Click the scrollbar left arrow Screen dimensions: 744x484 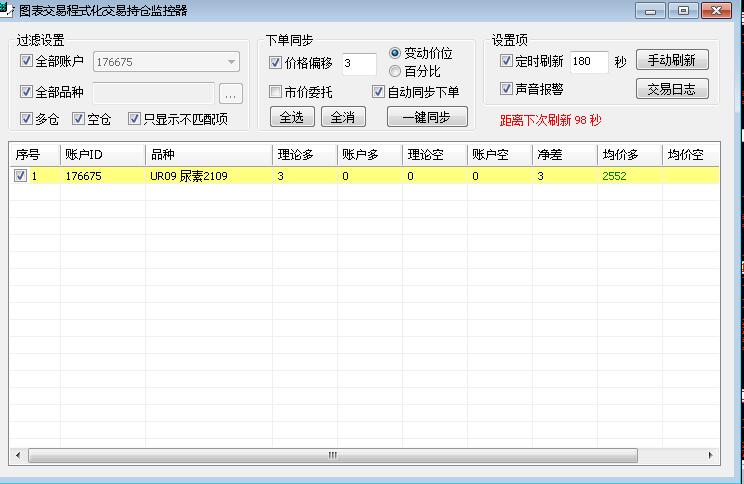[x=18, y=456]
